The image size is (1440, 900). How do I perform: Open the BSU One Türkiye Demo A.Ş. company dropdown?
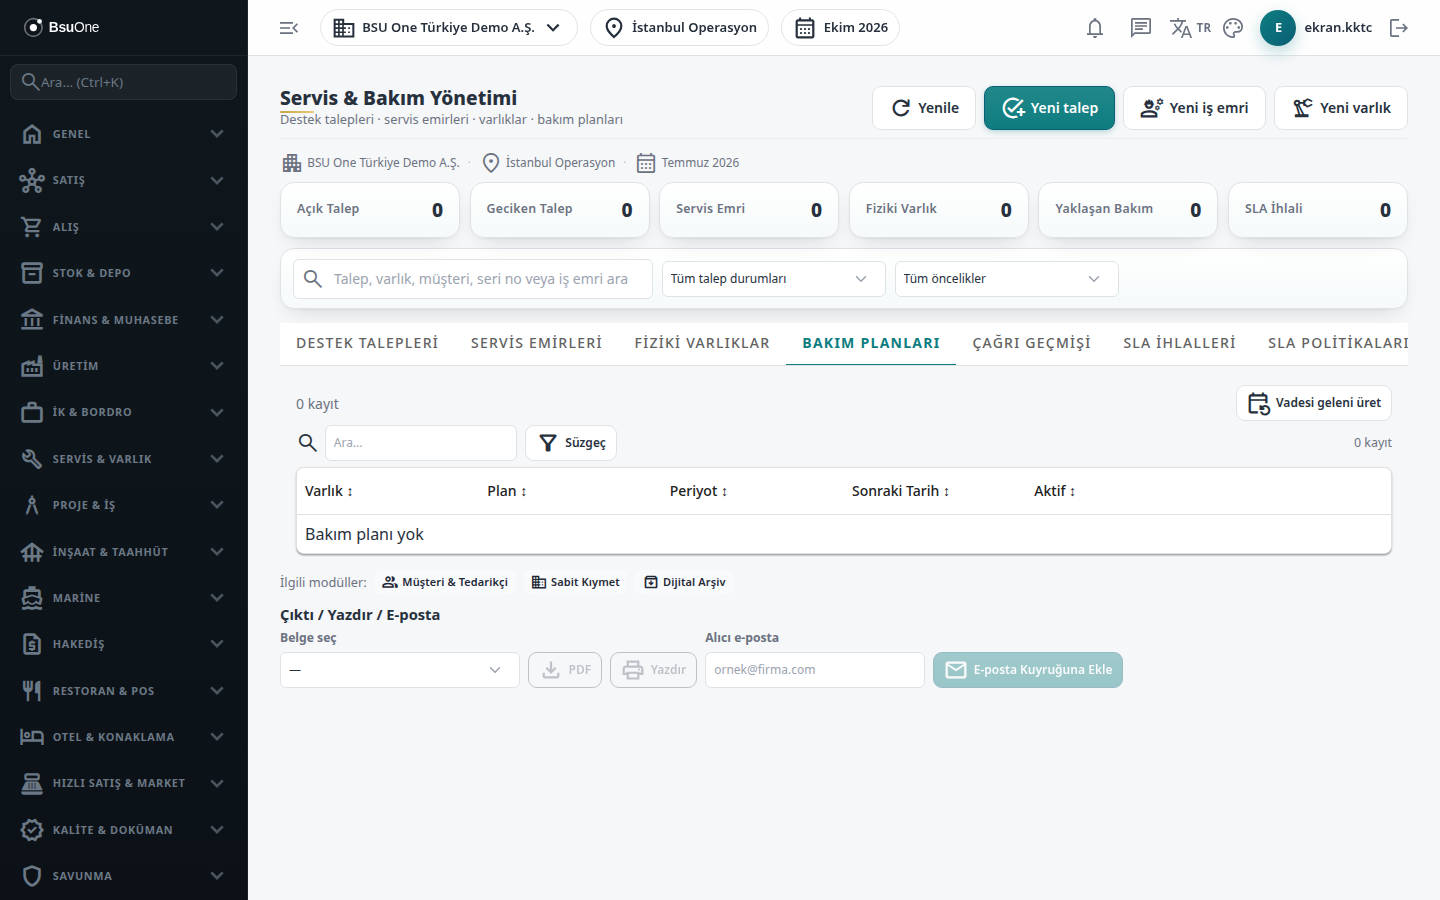449,28
